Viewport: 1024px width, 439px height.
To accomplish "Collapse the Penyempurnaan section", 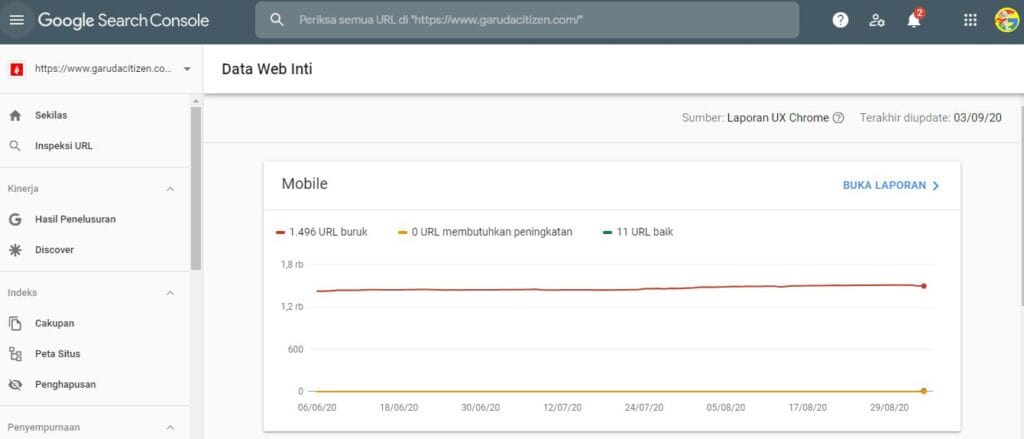I will 170,428.
